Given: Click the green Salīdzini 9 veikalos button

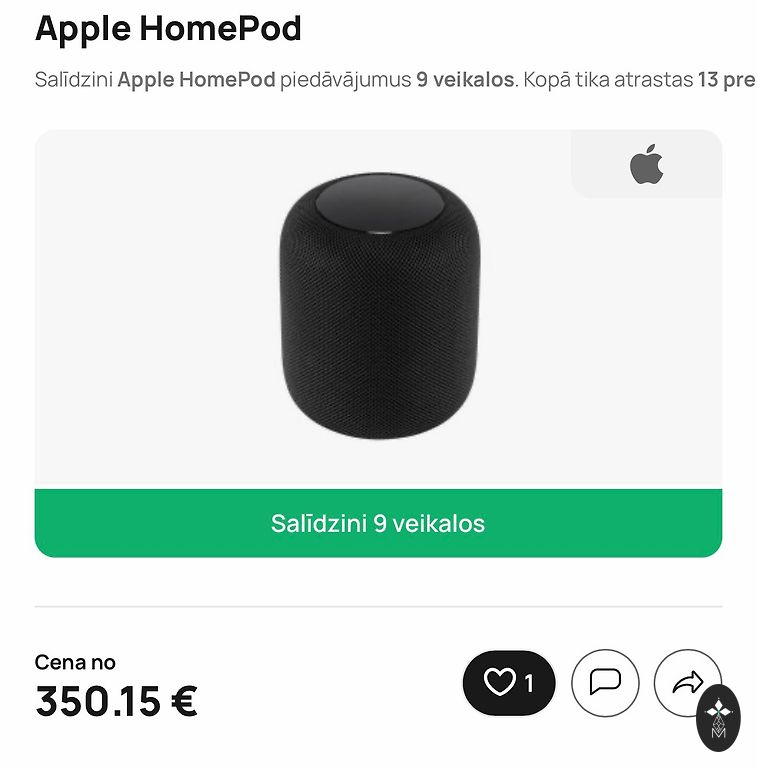Looking at the screenshot, I should [378, 523].
